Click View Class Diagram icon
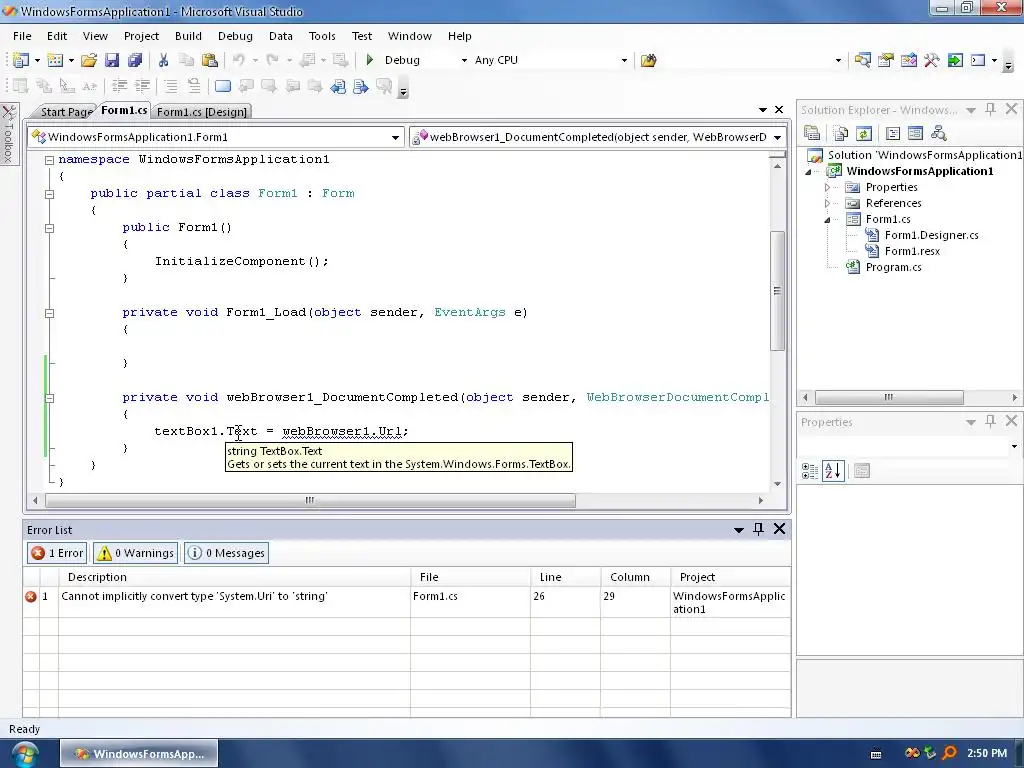This screenshot has height=768, width=1024. tap(938, 133)
